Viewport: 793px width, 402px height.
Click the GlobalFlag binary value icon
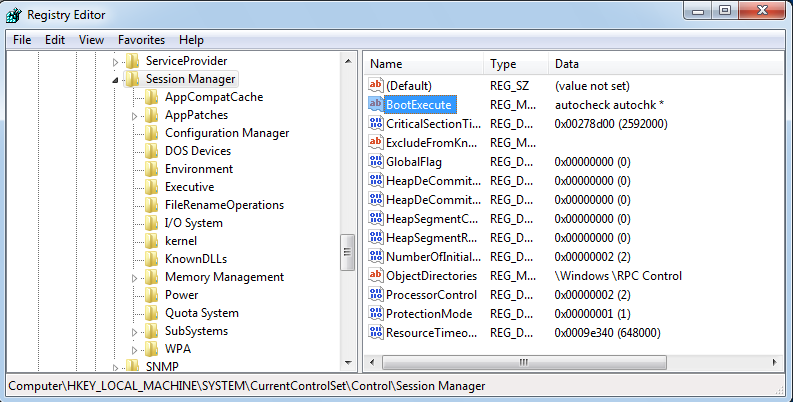(376, 161)
